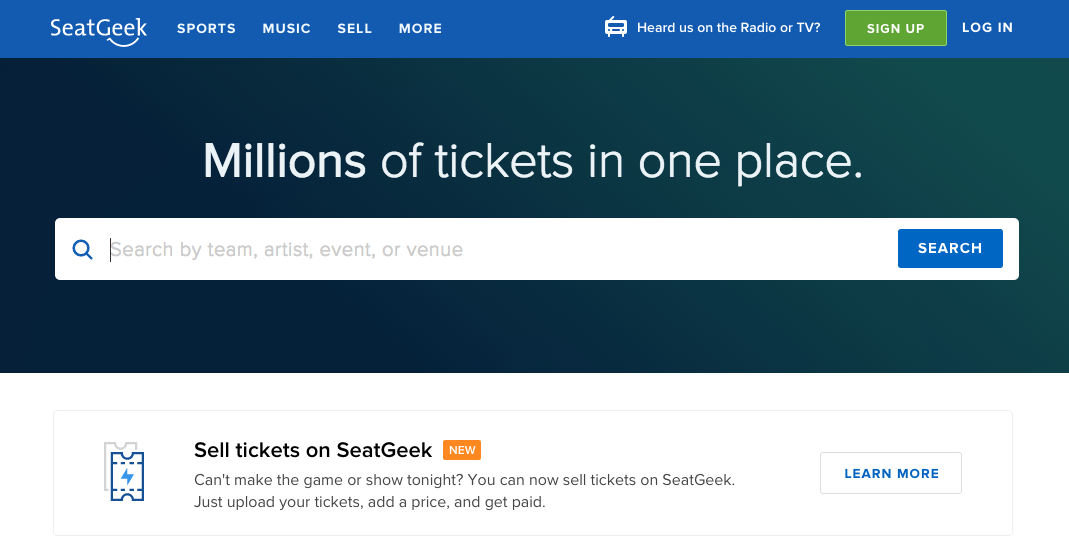Viewport: 1069px width, 538px height.
Task: Click the word "Millions" in the headline
Action: pos(284,161)
